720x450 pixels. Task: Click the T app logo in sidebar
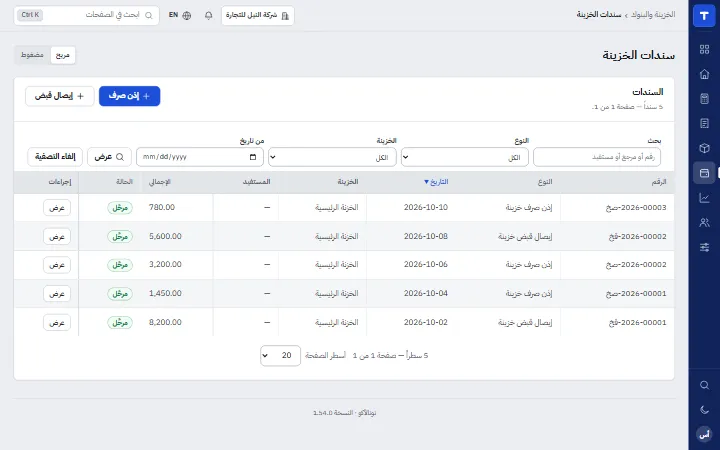pyautogui.click(x=704, y=16)
